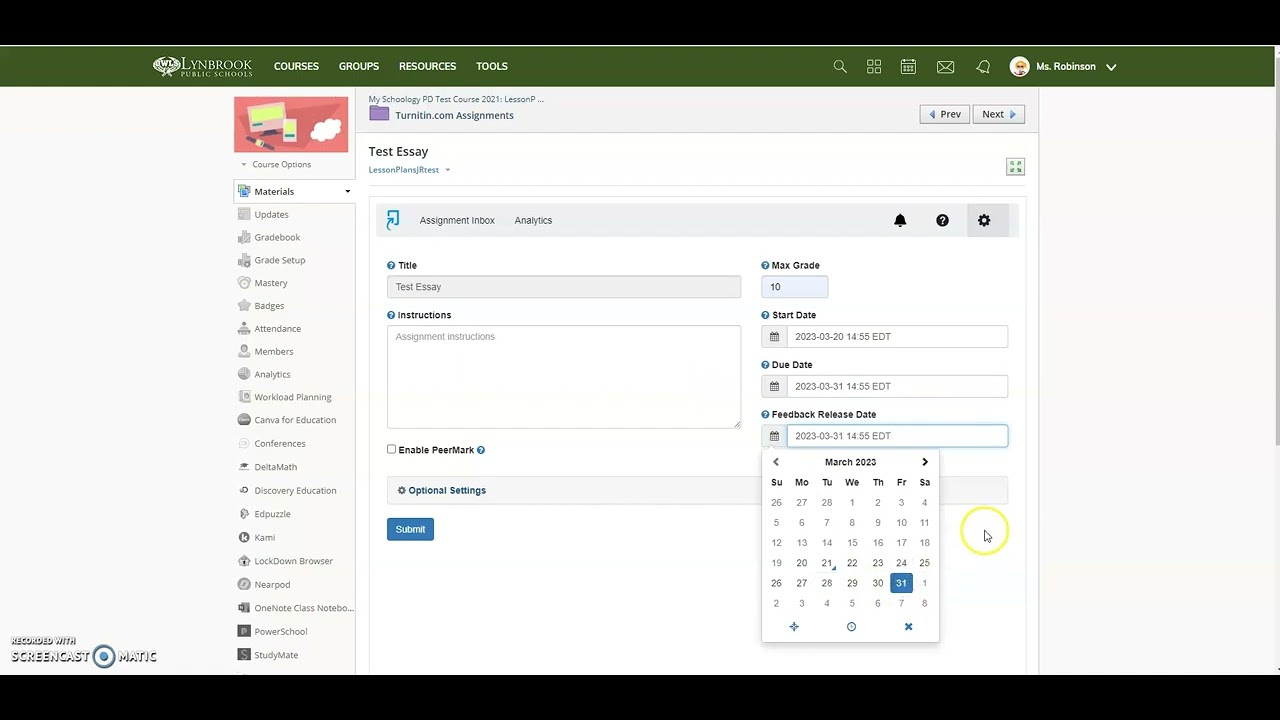
Task: Click the Turnitin bell notification icon
Action: click(900, 220)
